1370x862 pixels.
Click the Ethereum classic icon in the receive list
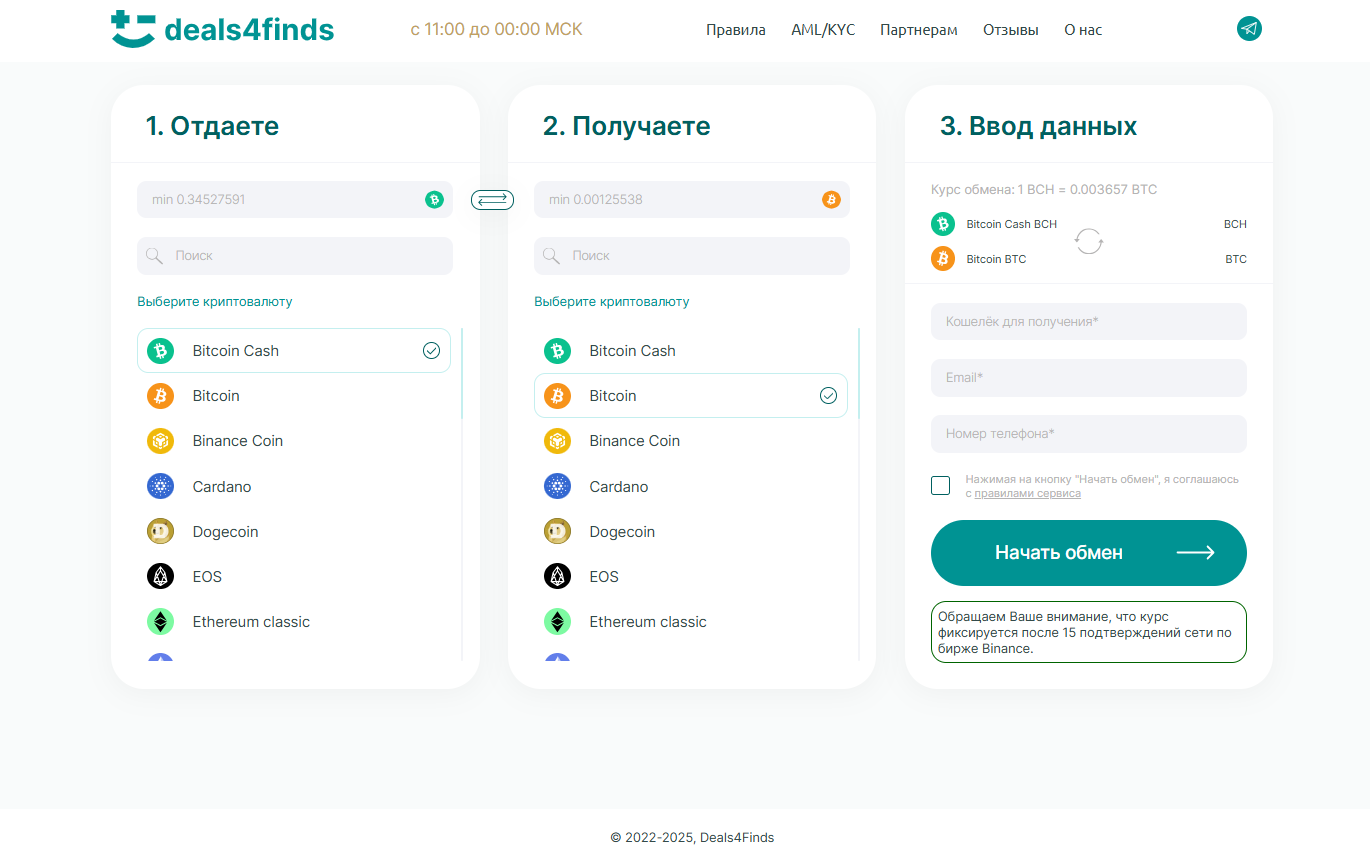tap(557, 622)
